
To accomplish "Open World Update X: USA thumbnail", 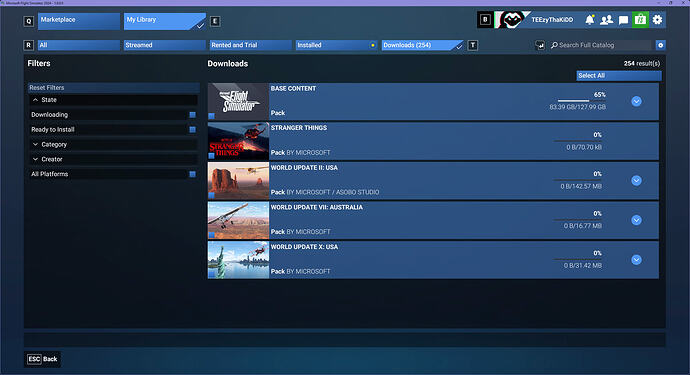I will pyautogui.click(x=238, y=260).
